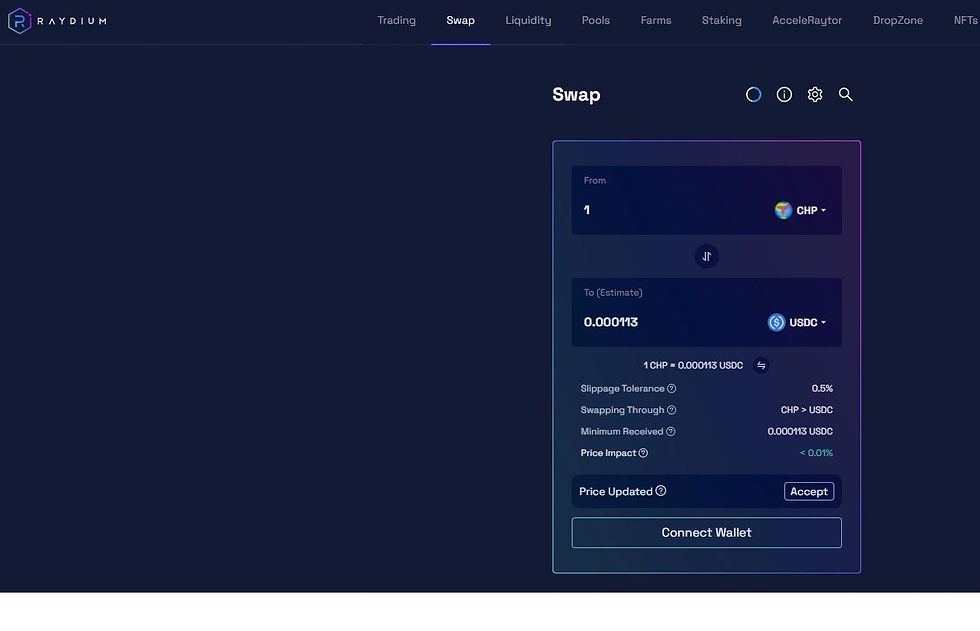The height and width of the screenshot is (631, 980).
Task: Click Price Updated help icon
Action: [x=661, y=491]
